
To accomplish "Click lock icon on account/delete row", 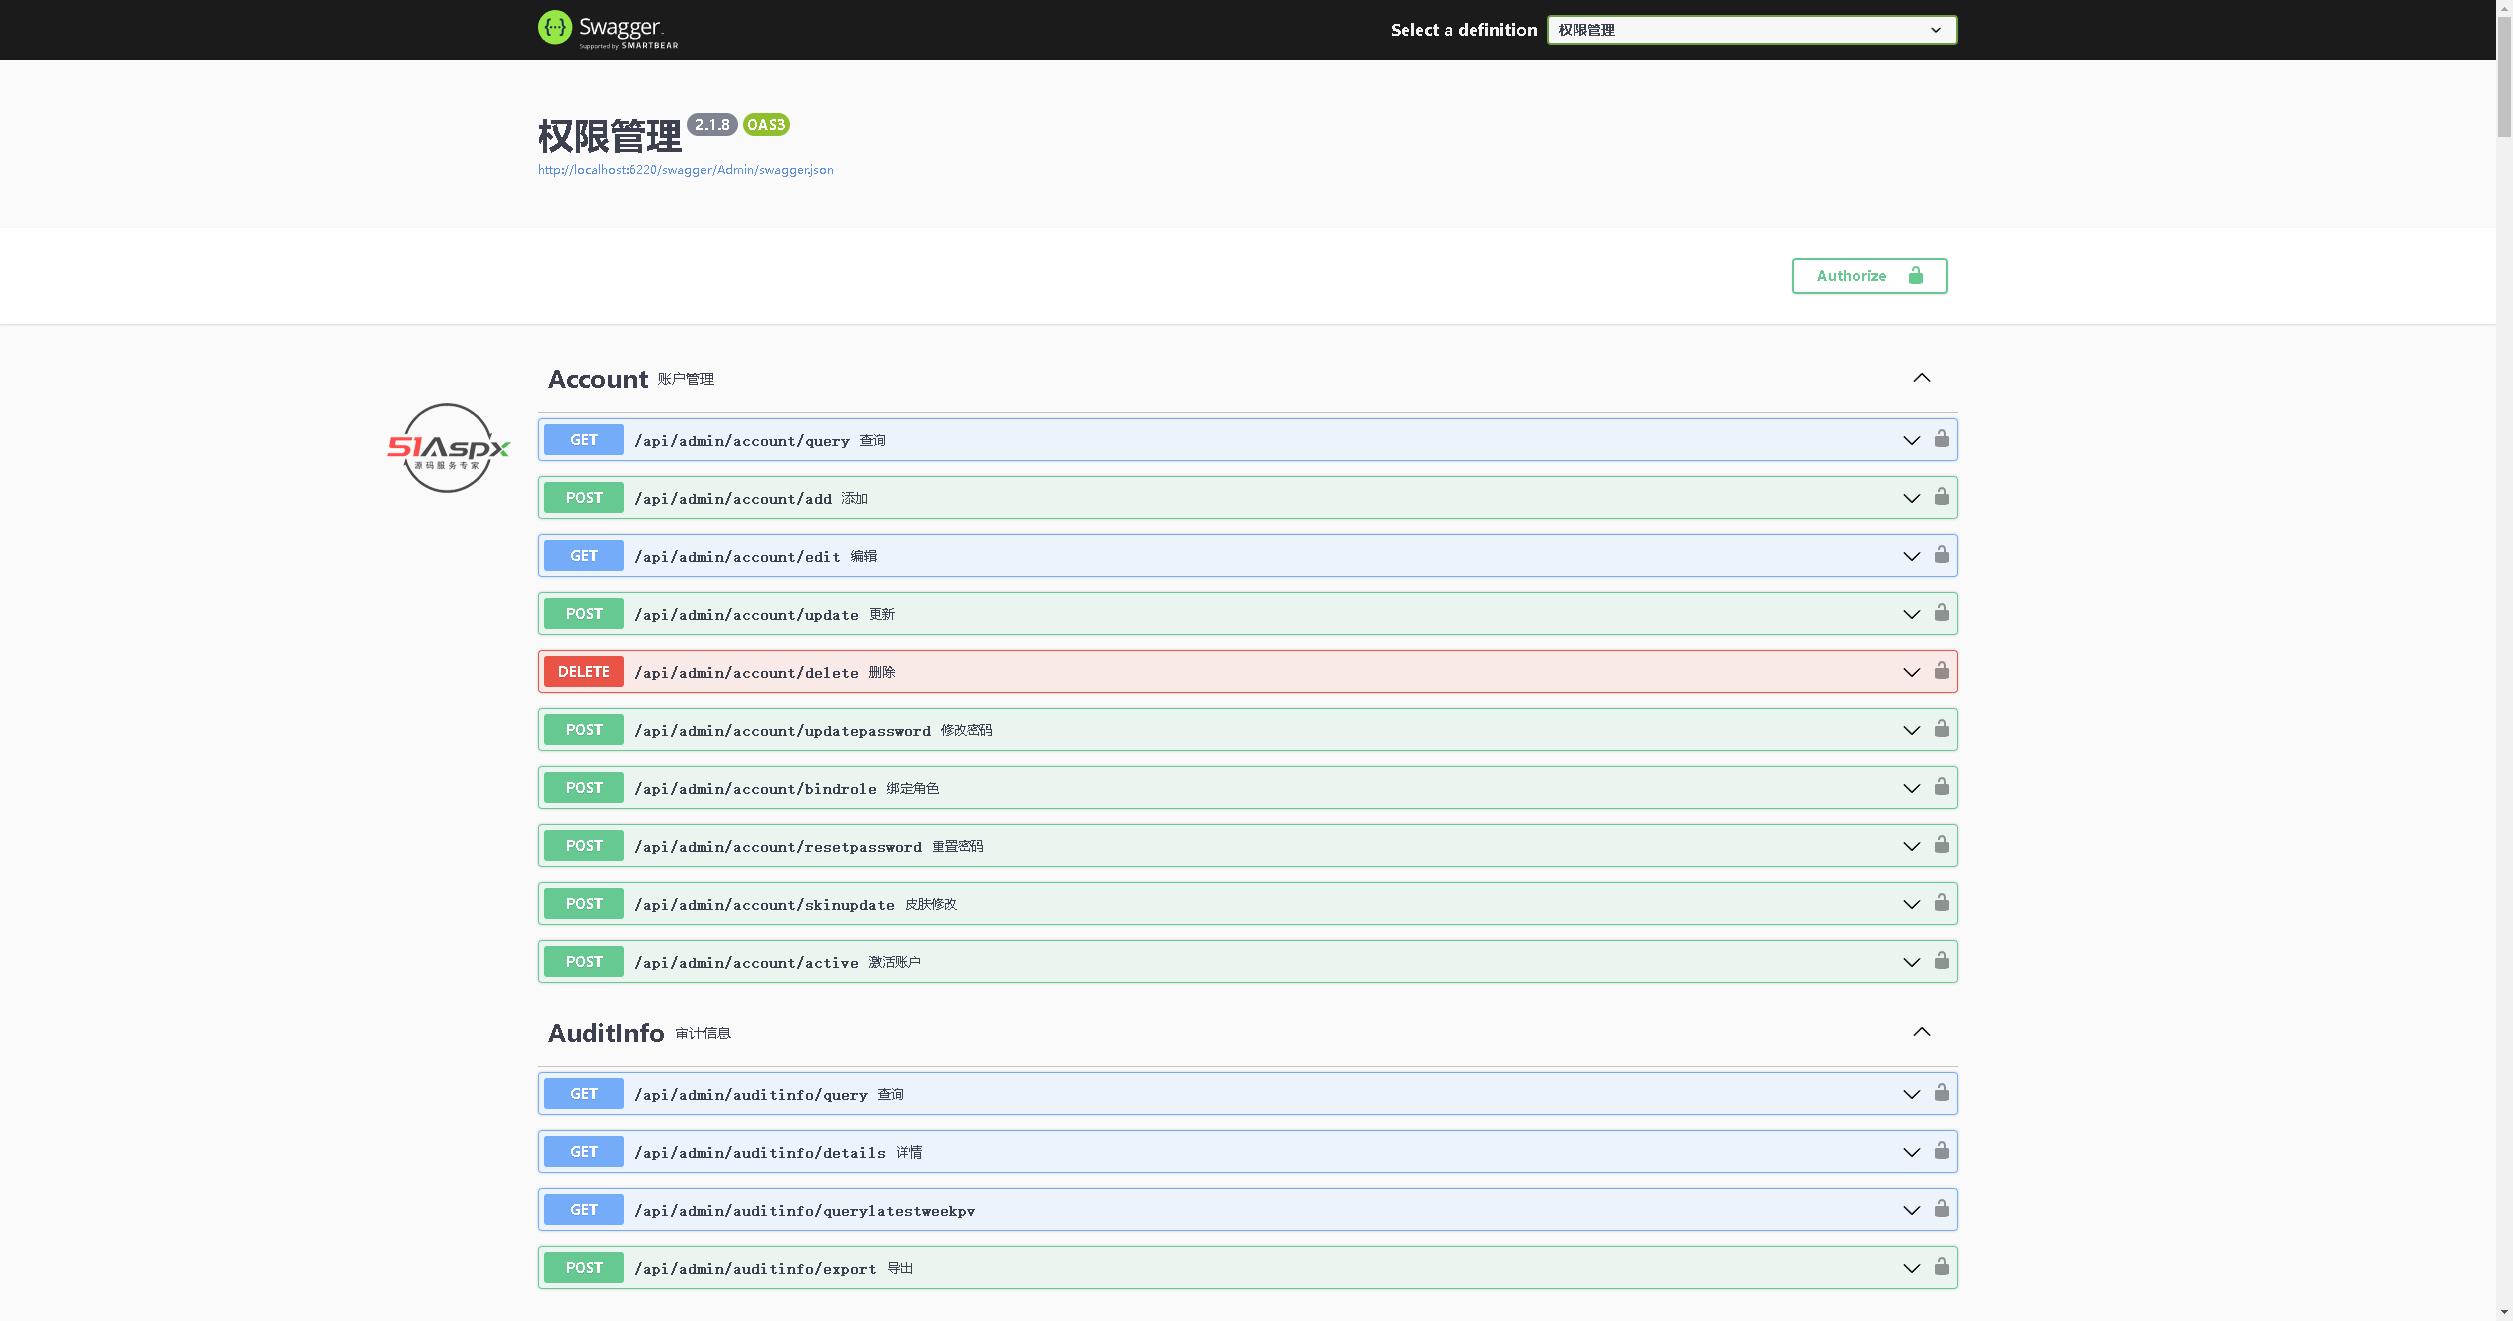I will tap(1941, 671).
